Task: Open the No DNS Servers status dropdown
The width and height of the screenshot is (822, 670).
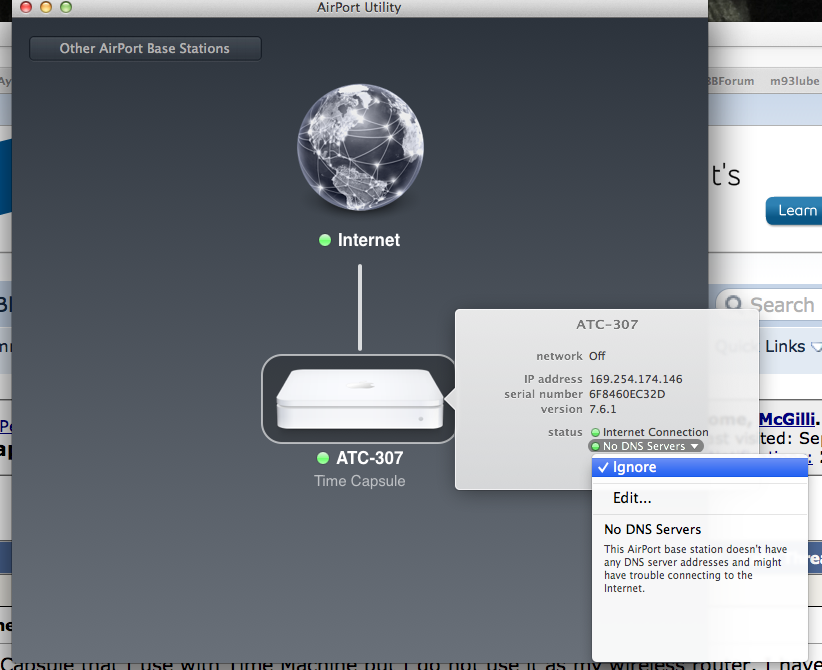Action: tap(646, 446)
